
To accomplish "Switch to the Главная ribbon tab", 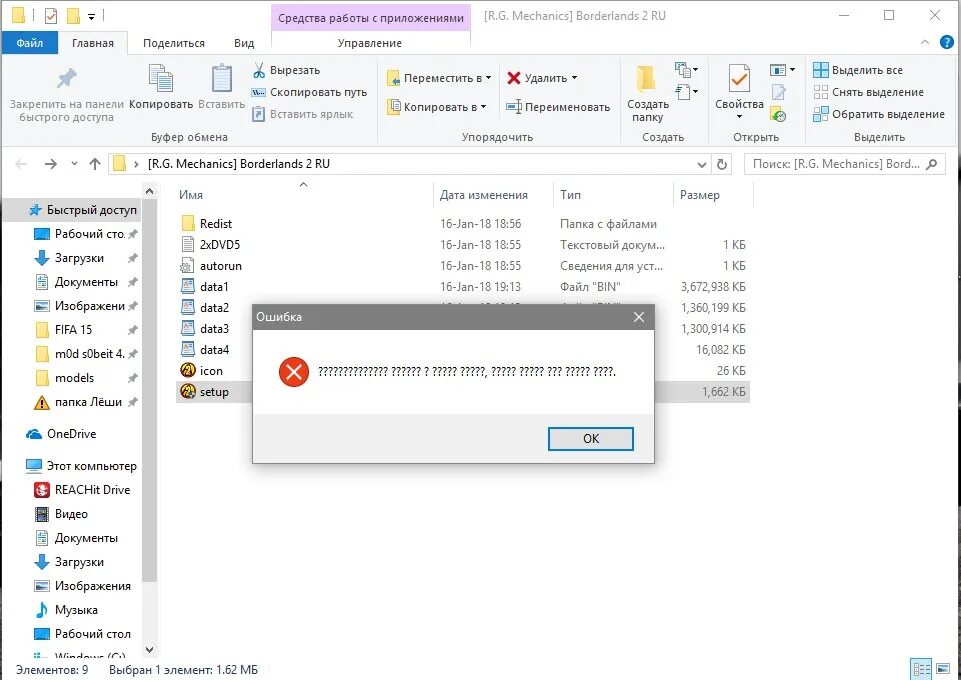I will click(93, 43).
